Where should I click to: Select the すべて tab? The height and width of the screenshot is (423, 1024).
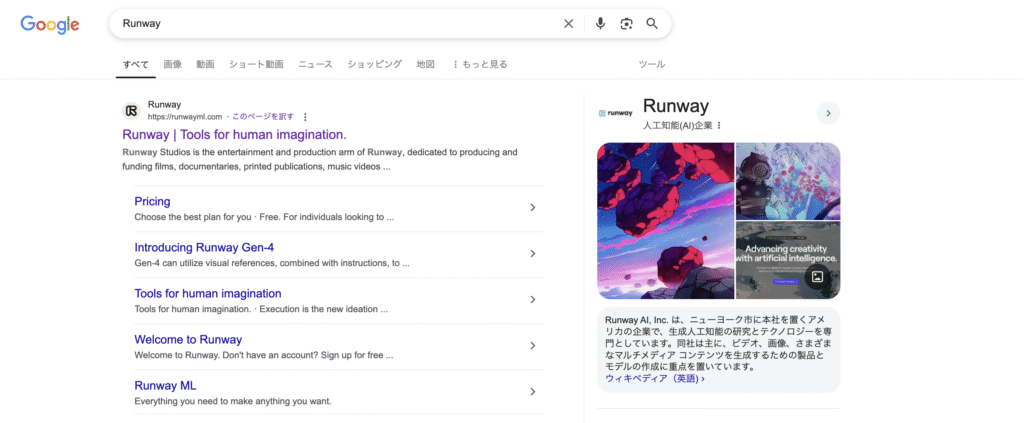tap(136, 64)
